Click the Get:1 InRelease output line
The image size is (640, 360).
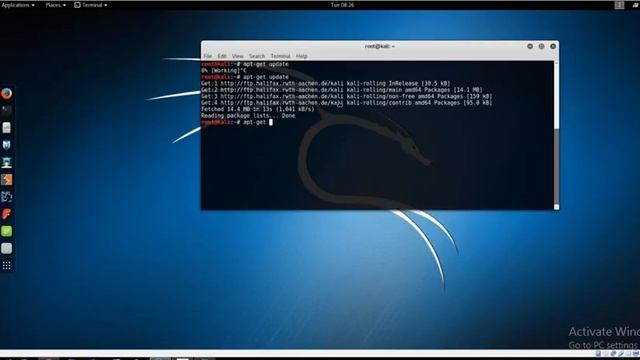pyautogui.click(x=325, y=83)
